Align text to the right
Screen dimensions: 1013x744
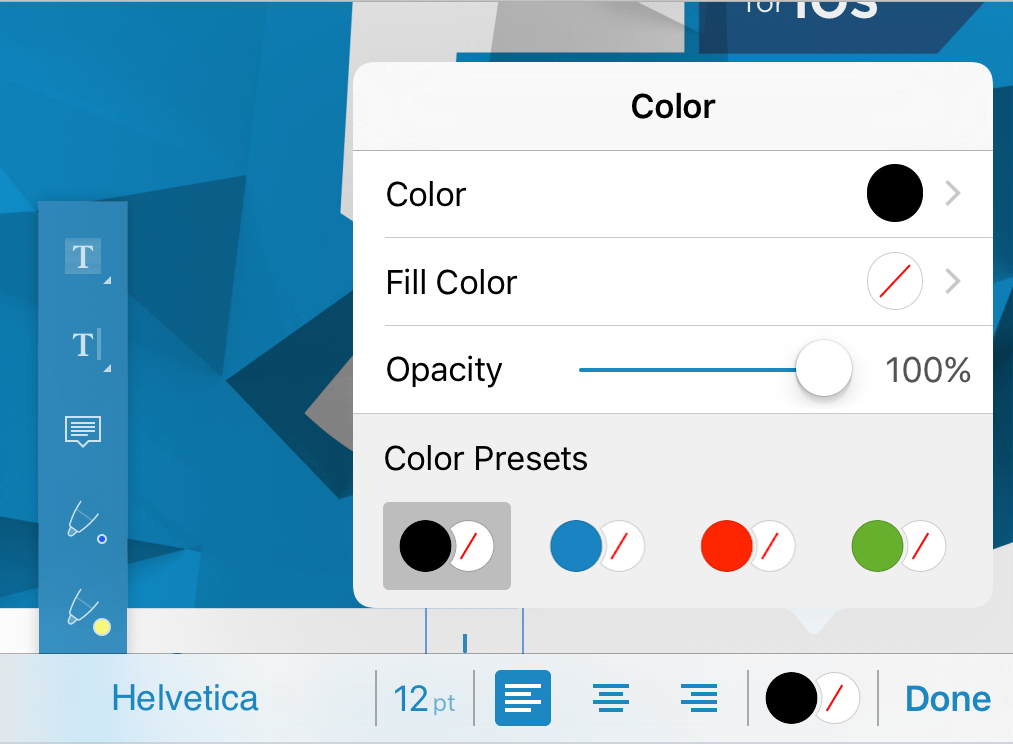(x=698, y=698)
